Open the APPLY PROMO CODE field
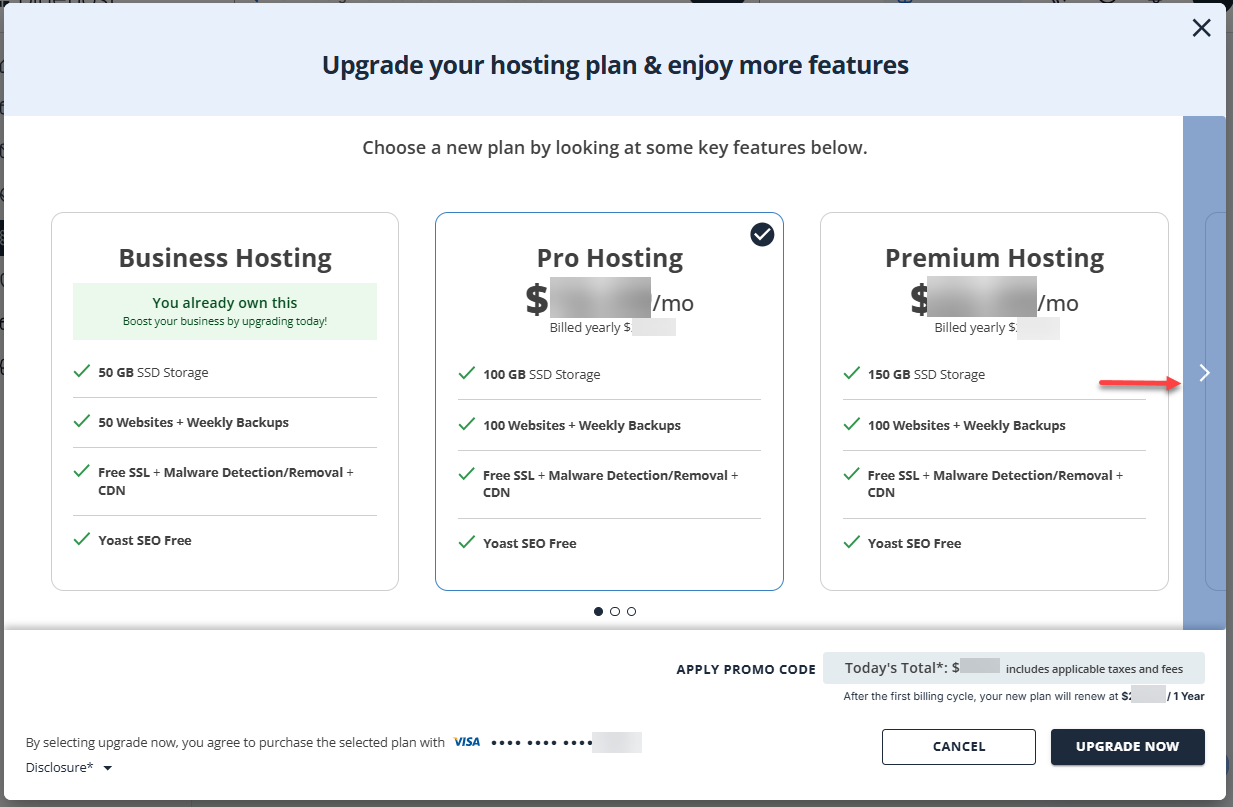This screenshot has height=807, width=1233. click(745, 668)
